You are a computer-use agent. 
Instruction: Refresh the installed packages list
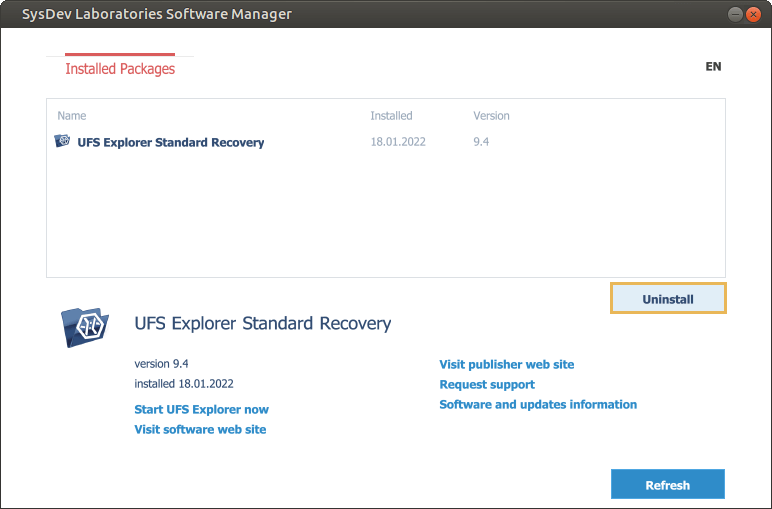tap(668, 484)
